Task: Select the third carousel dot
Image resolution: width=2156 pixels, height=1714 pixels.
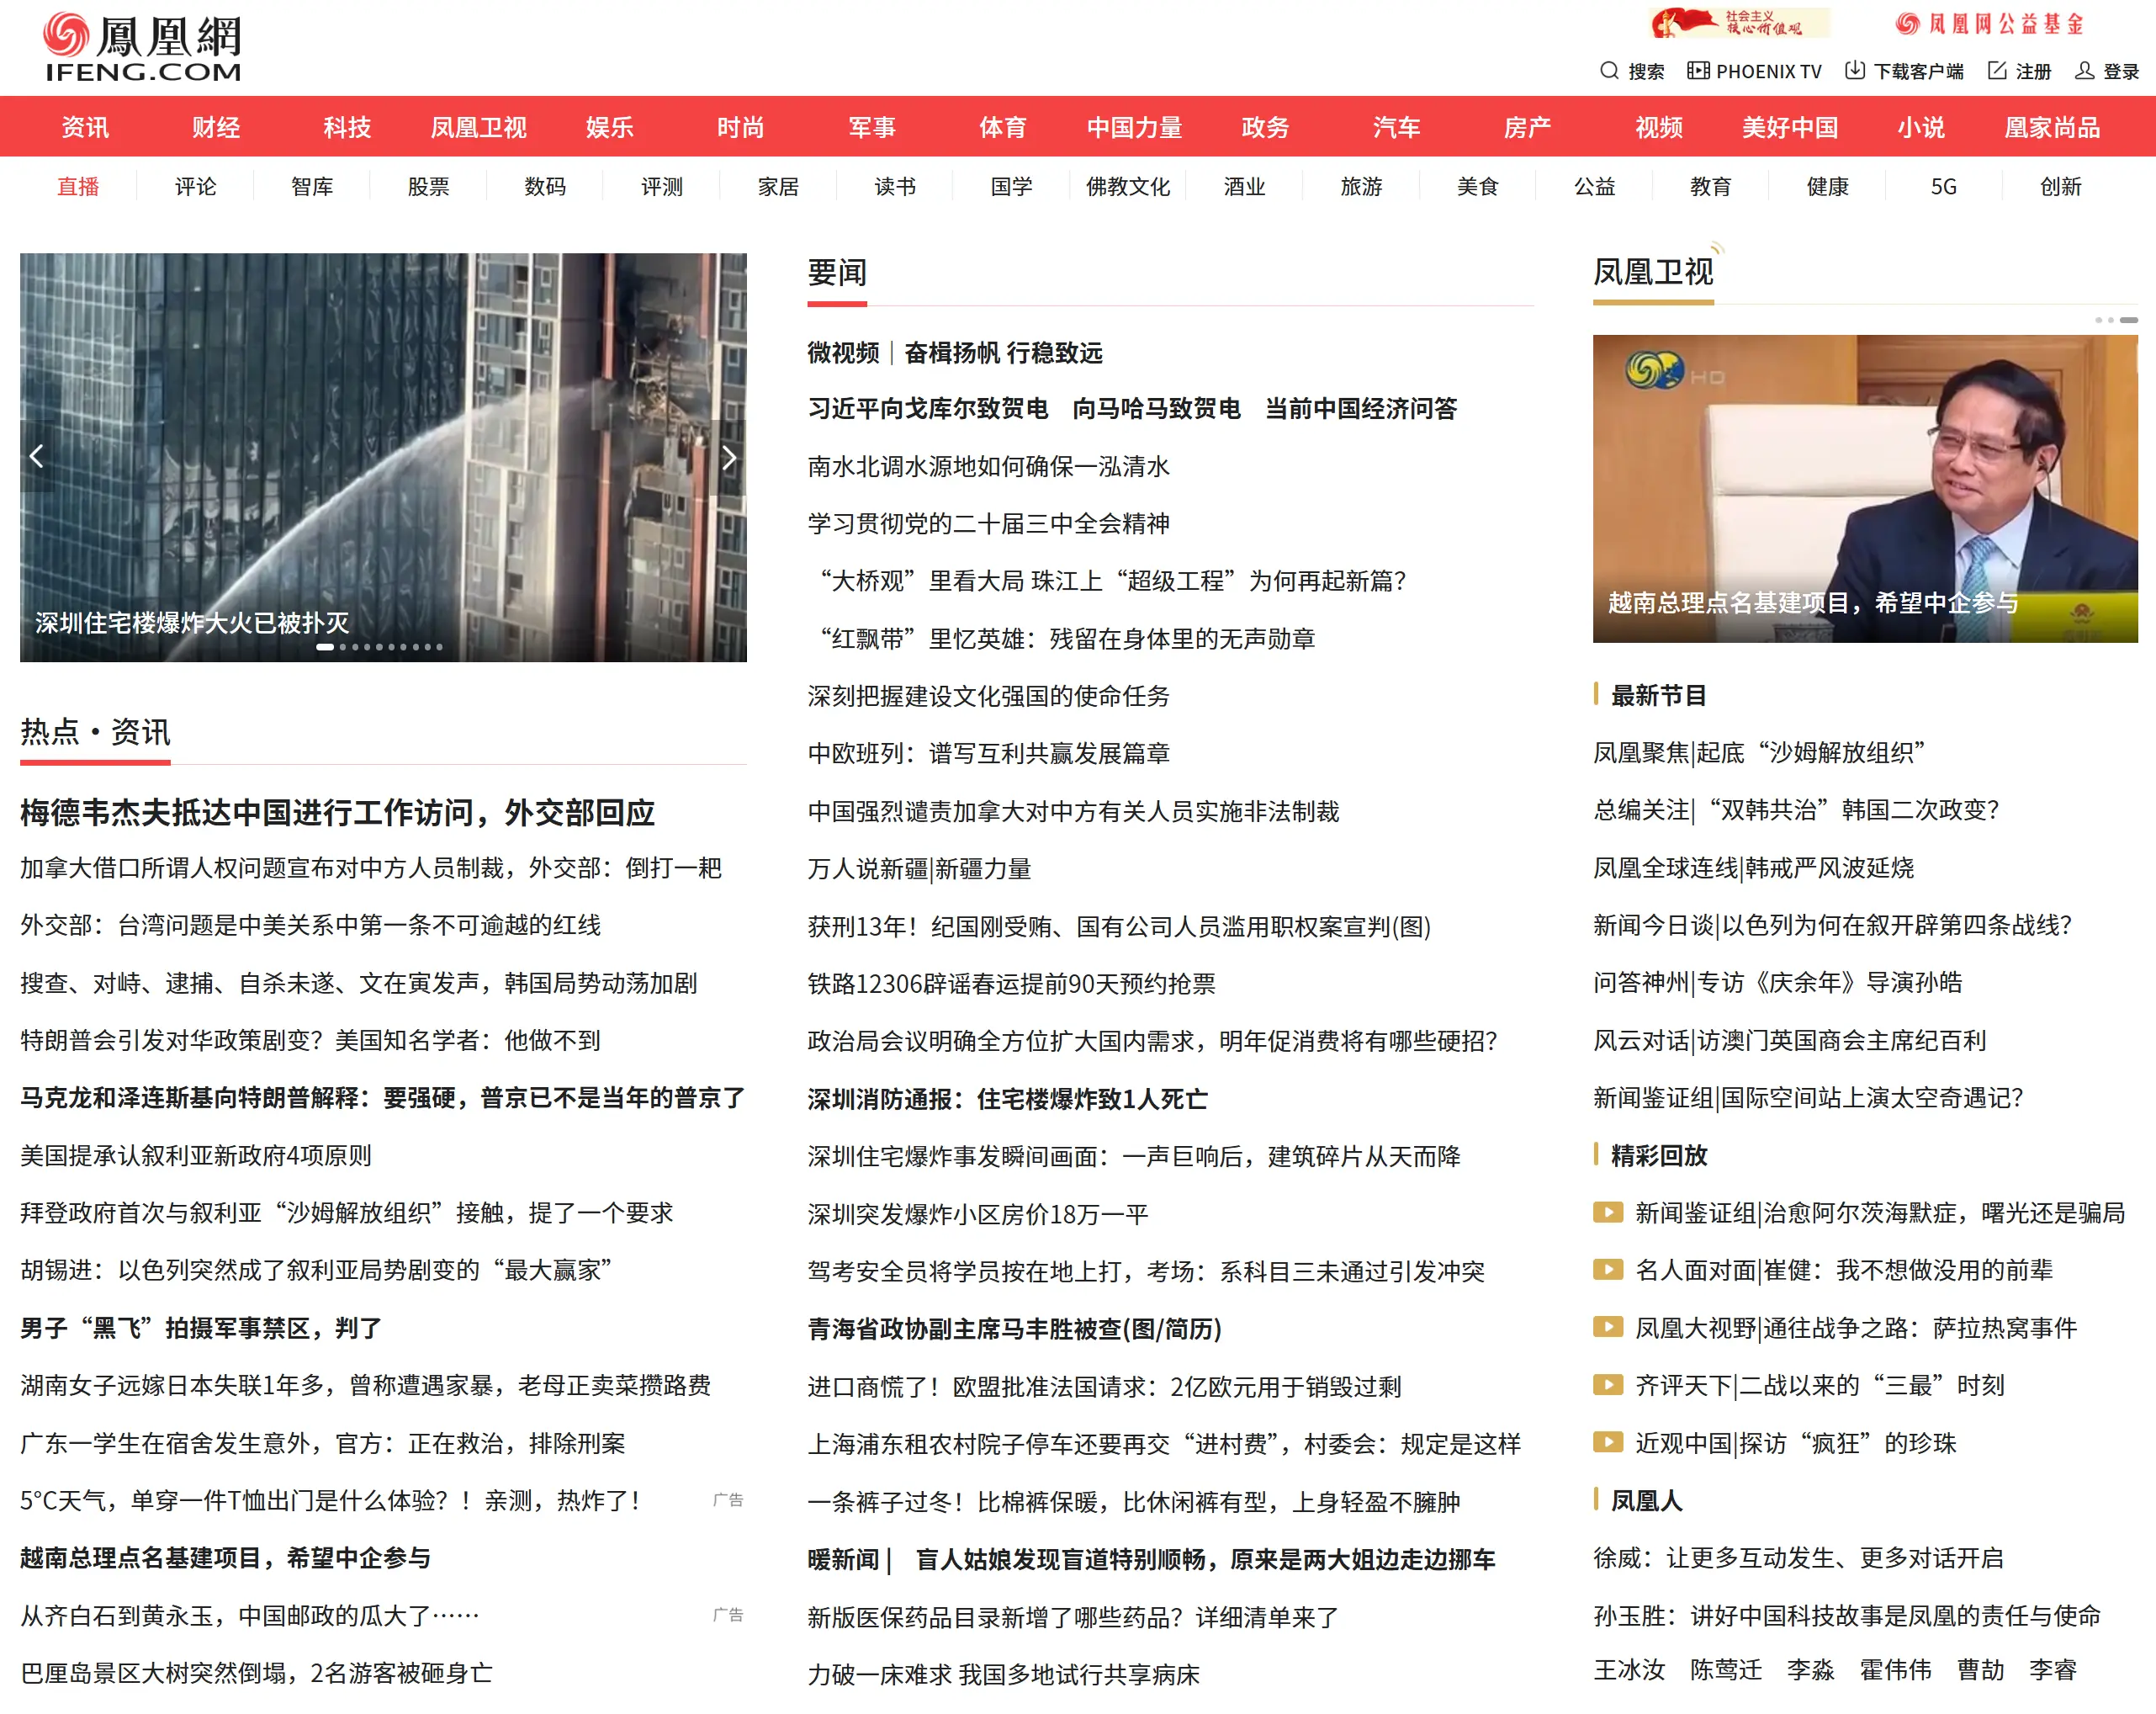Action: click(x=355, y=647)
